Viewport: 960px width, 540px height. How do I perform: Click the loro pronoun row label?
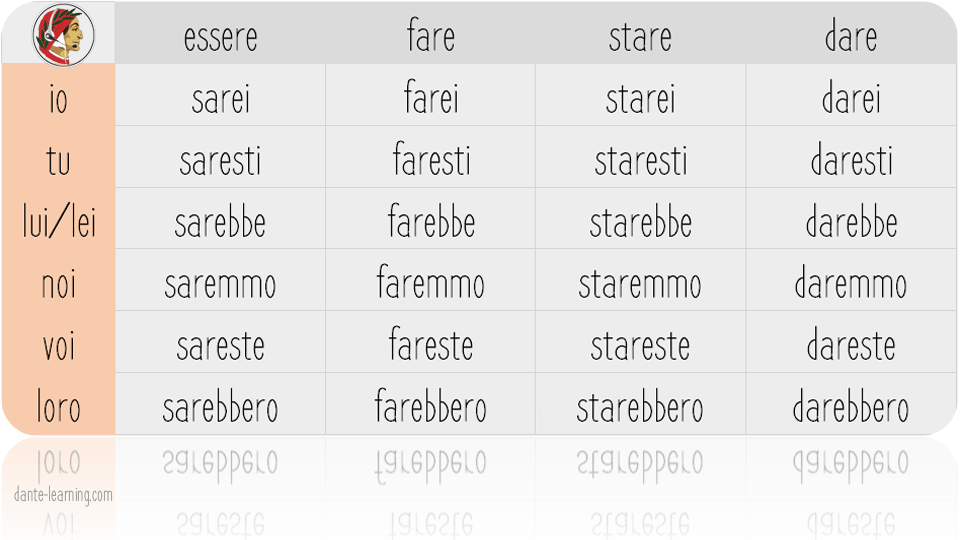59,408
